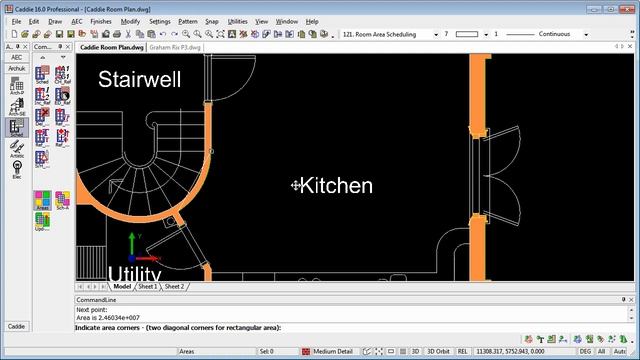Open the File menu

[x=16, y=21]
